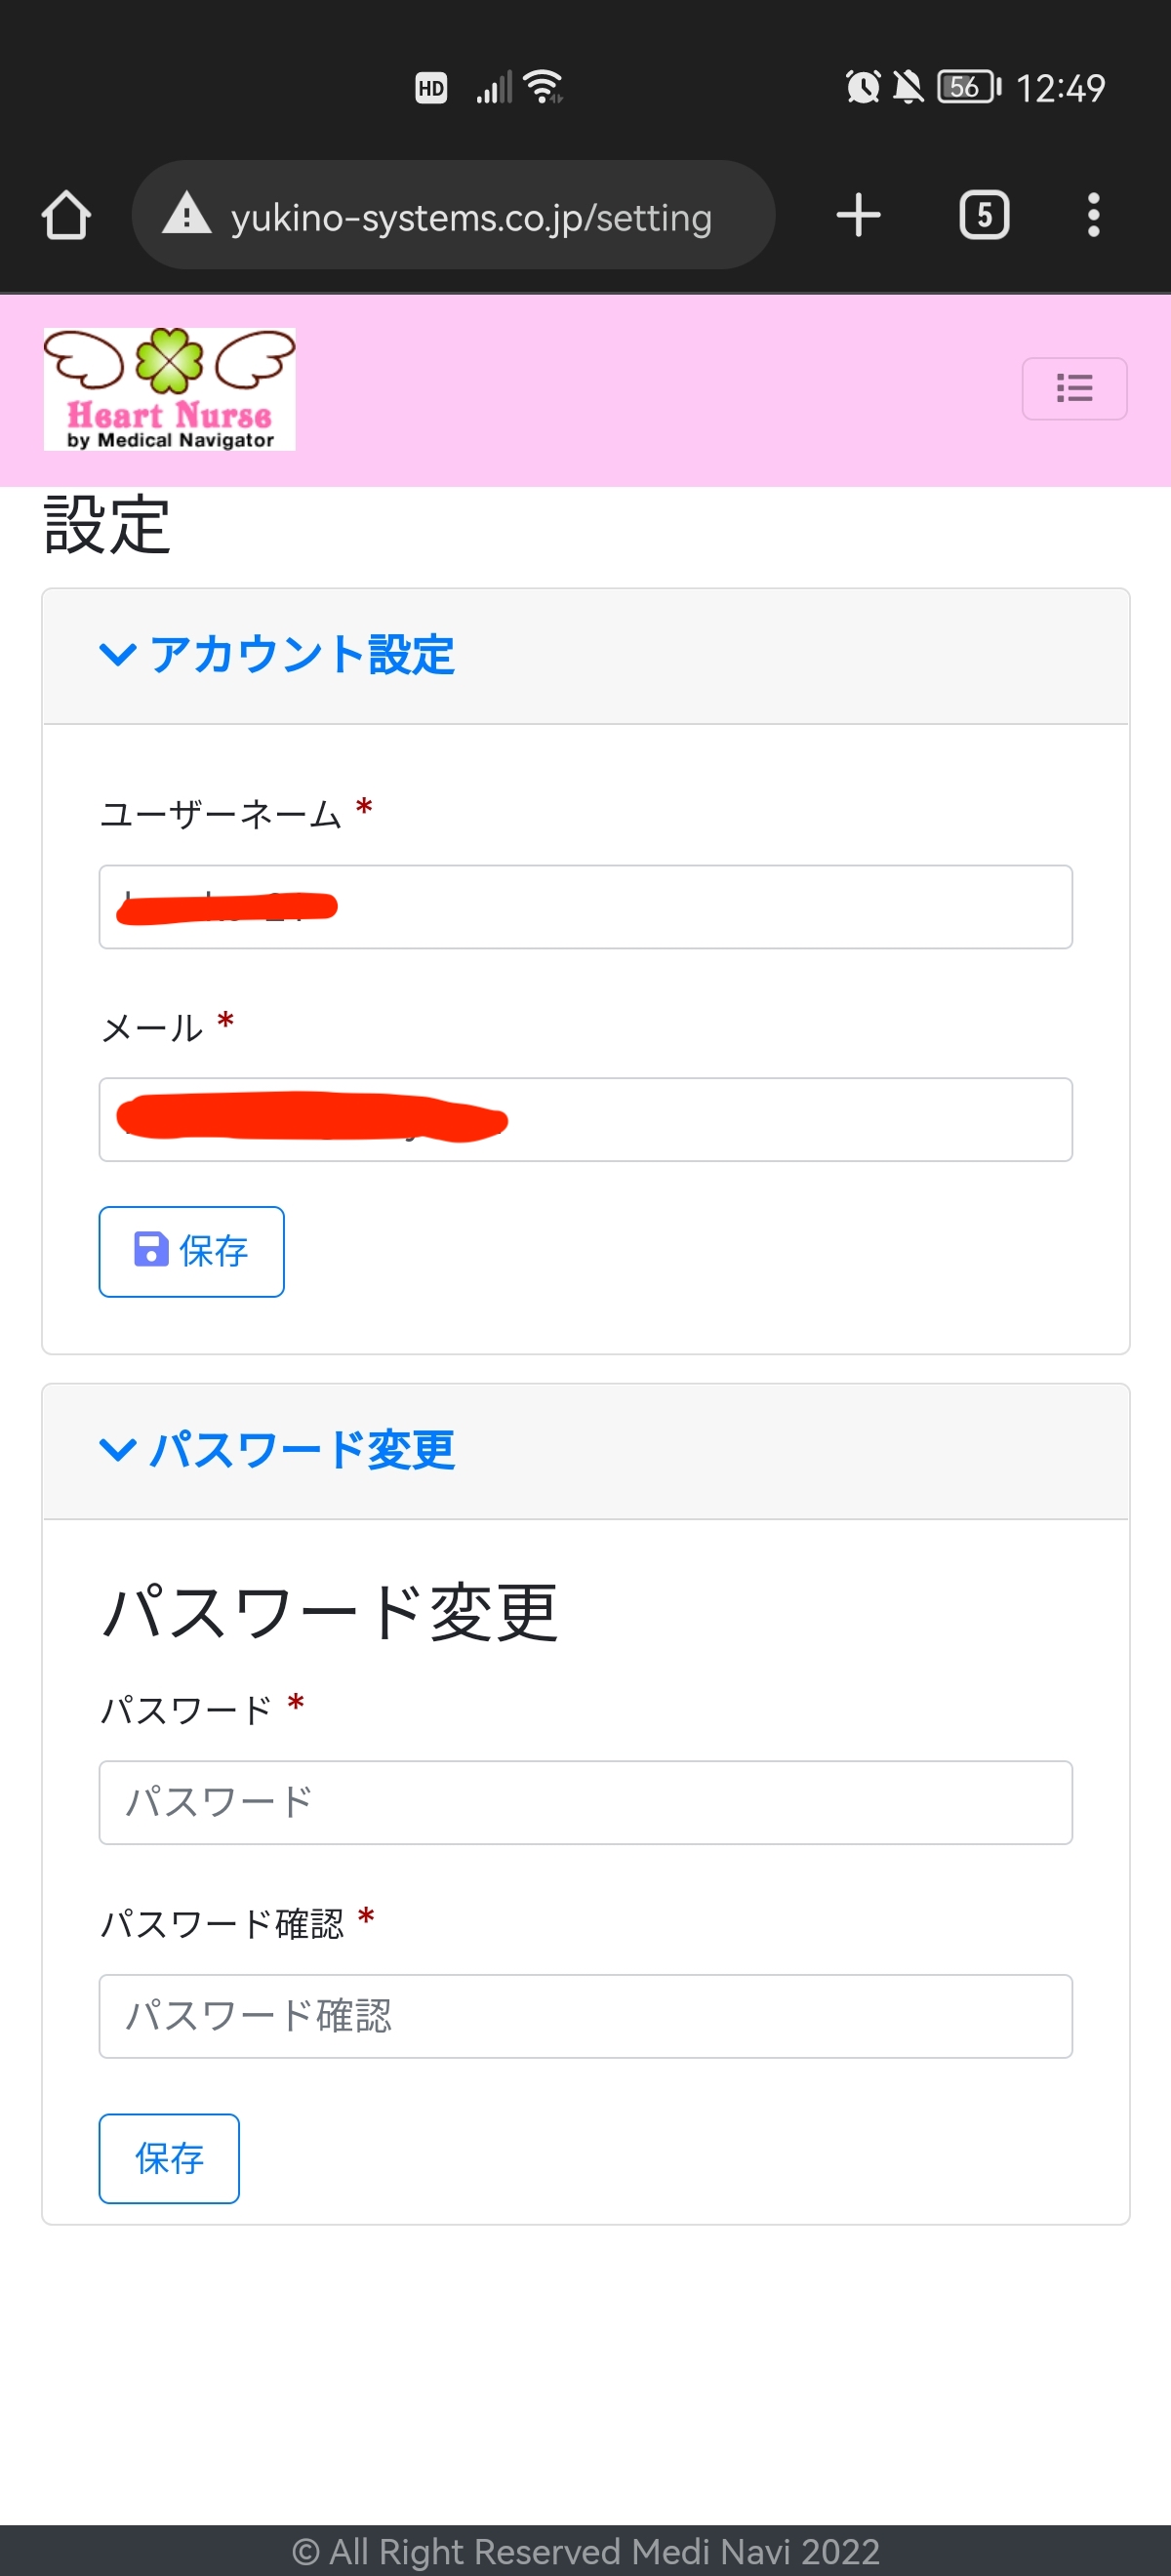Click the パスワード変更 blue header link

tap(302, 1450)
